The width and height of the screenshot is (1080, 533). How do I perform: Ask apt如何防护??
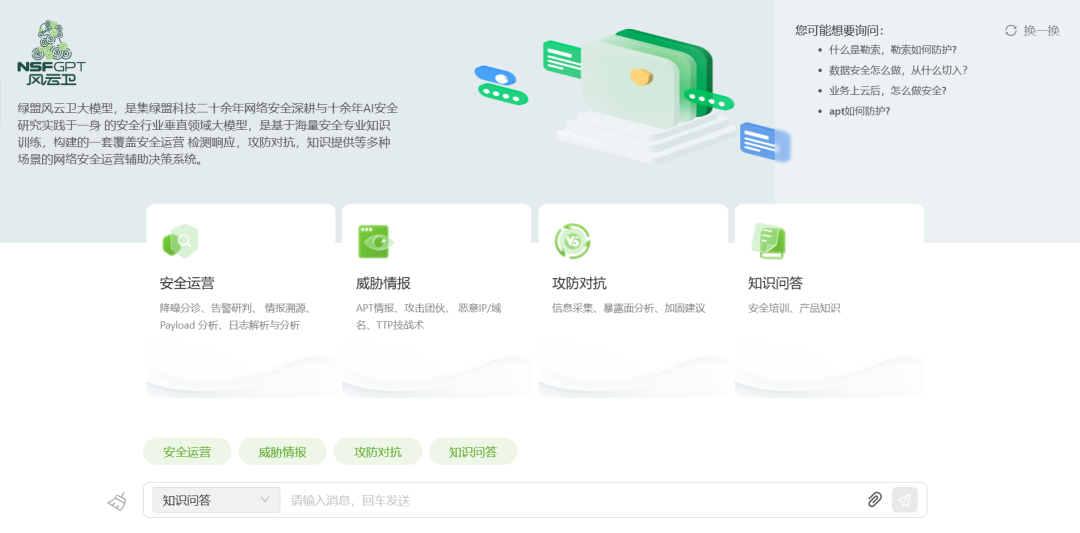click(x=860, y=110)
